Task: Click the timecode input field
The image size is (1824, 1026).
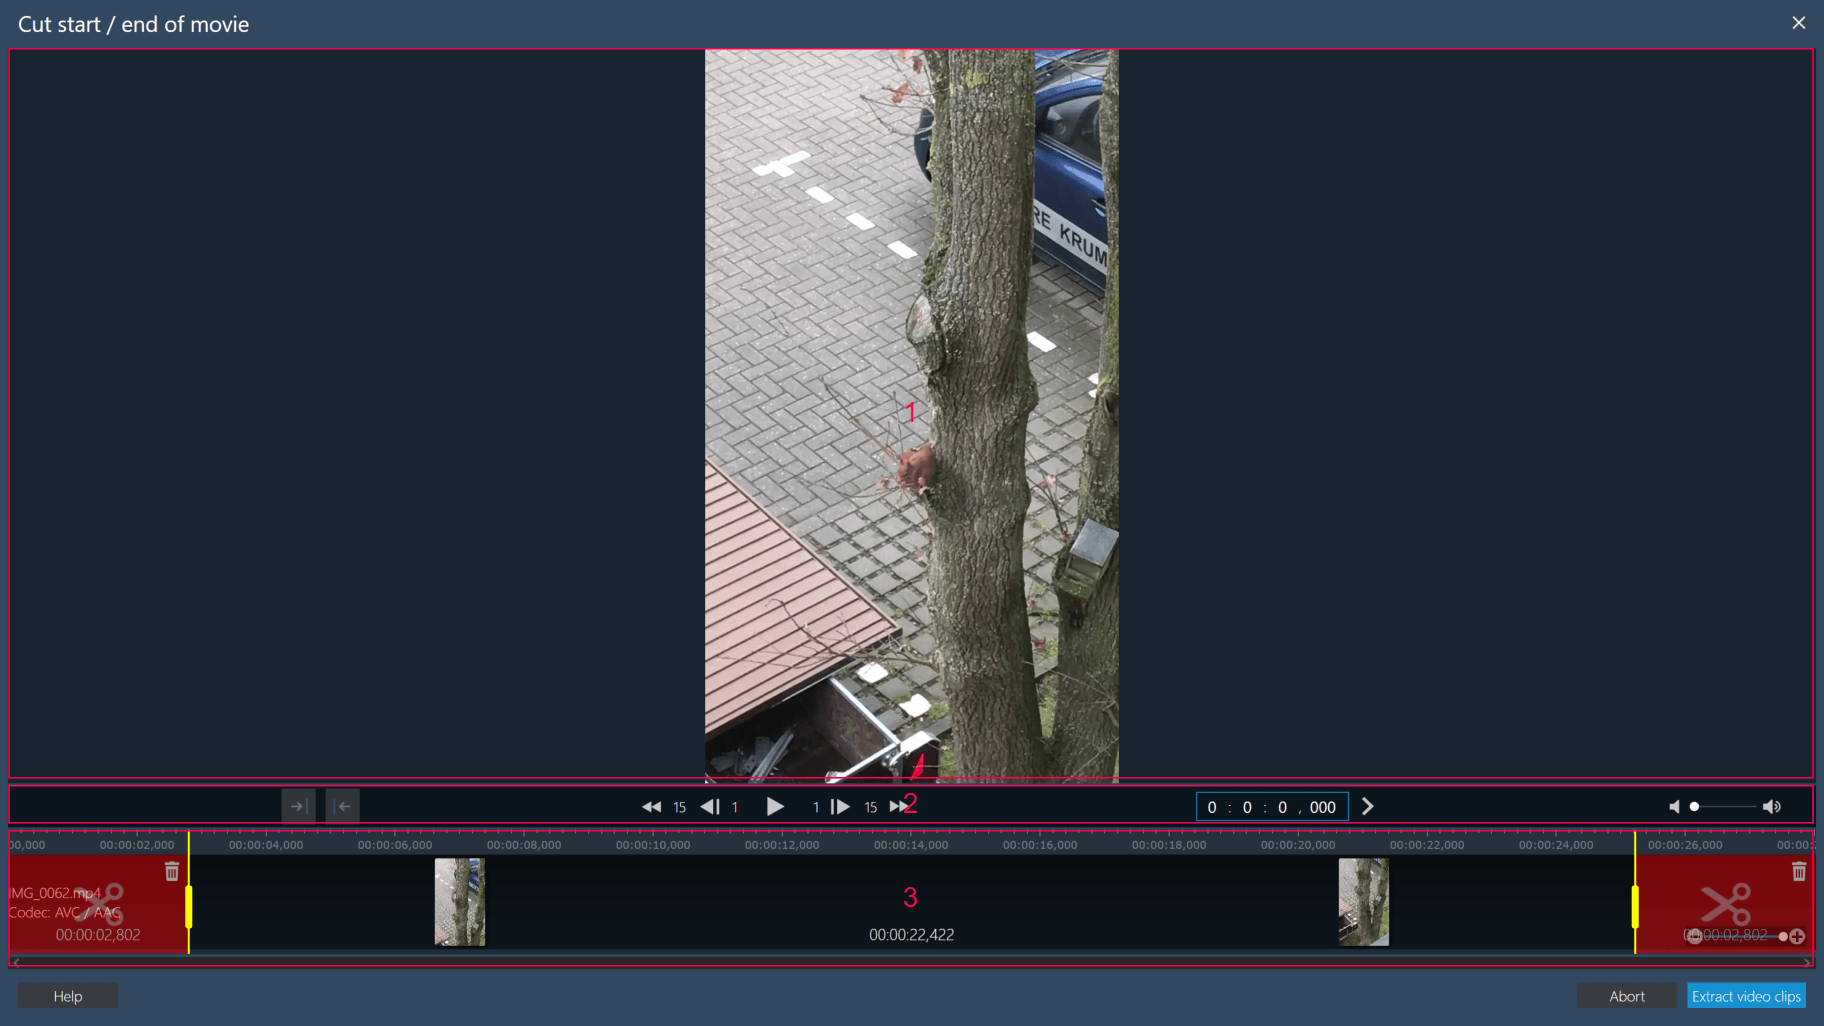Action: click(x=1272, y=807)
